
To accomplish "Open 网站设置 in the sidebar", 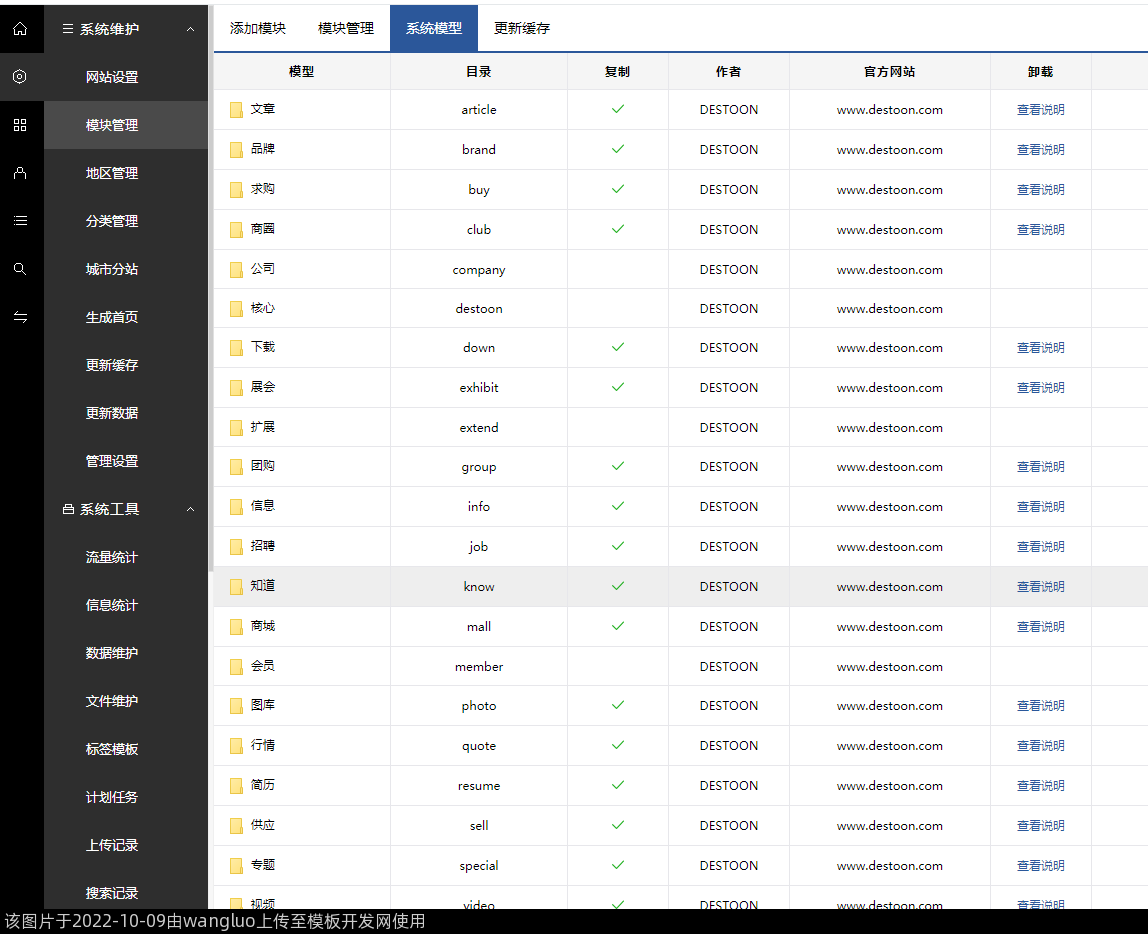I will point(112,77).
